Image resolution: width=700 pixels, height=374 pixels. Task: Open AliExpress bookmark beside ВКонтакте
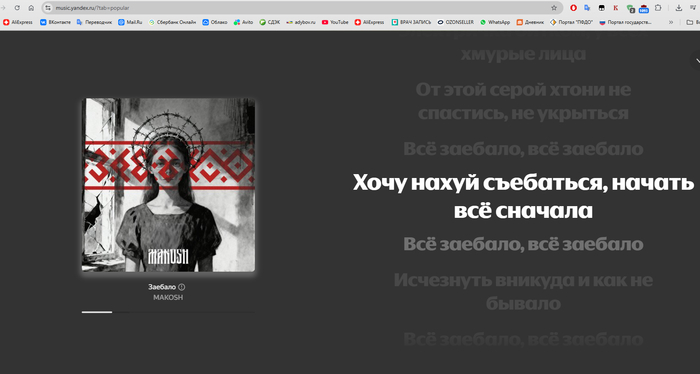[x=18, y=22]
